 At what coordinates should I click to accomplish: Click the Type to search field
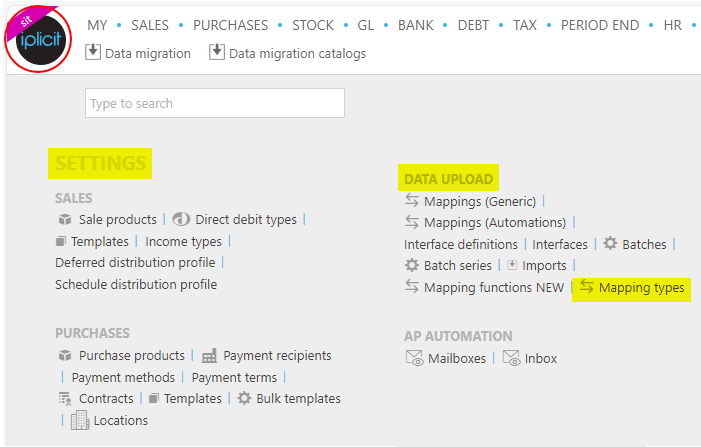(x=215, y=103)
